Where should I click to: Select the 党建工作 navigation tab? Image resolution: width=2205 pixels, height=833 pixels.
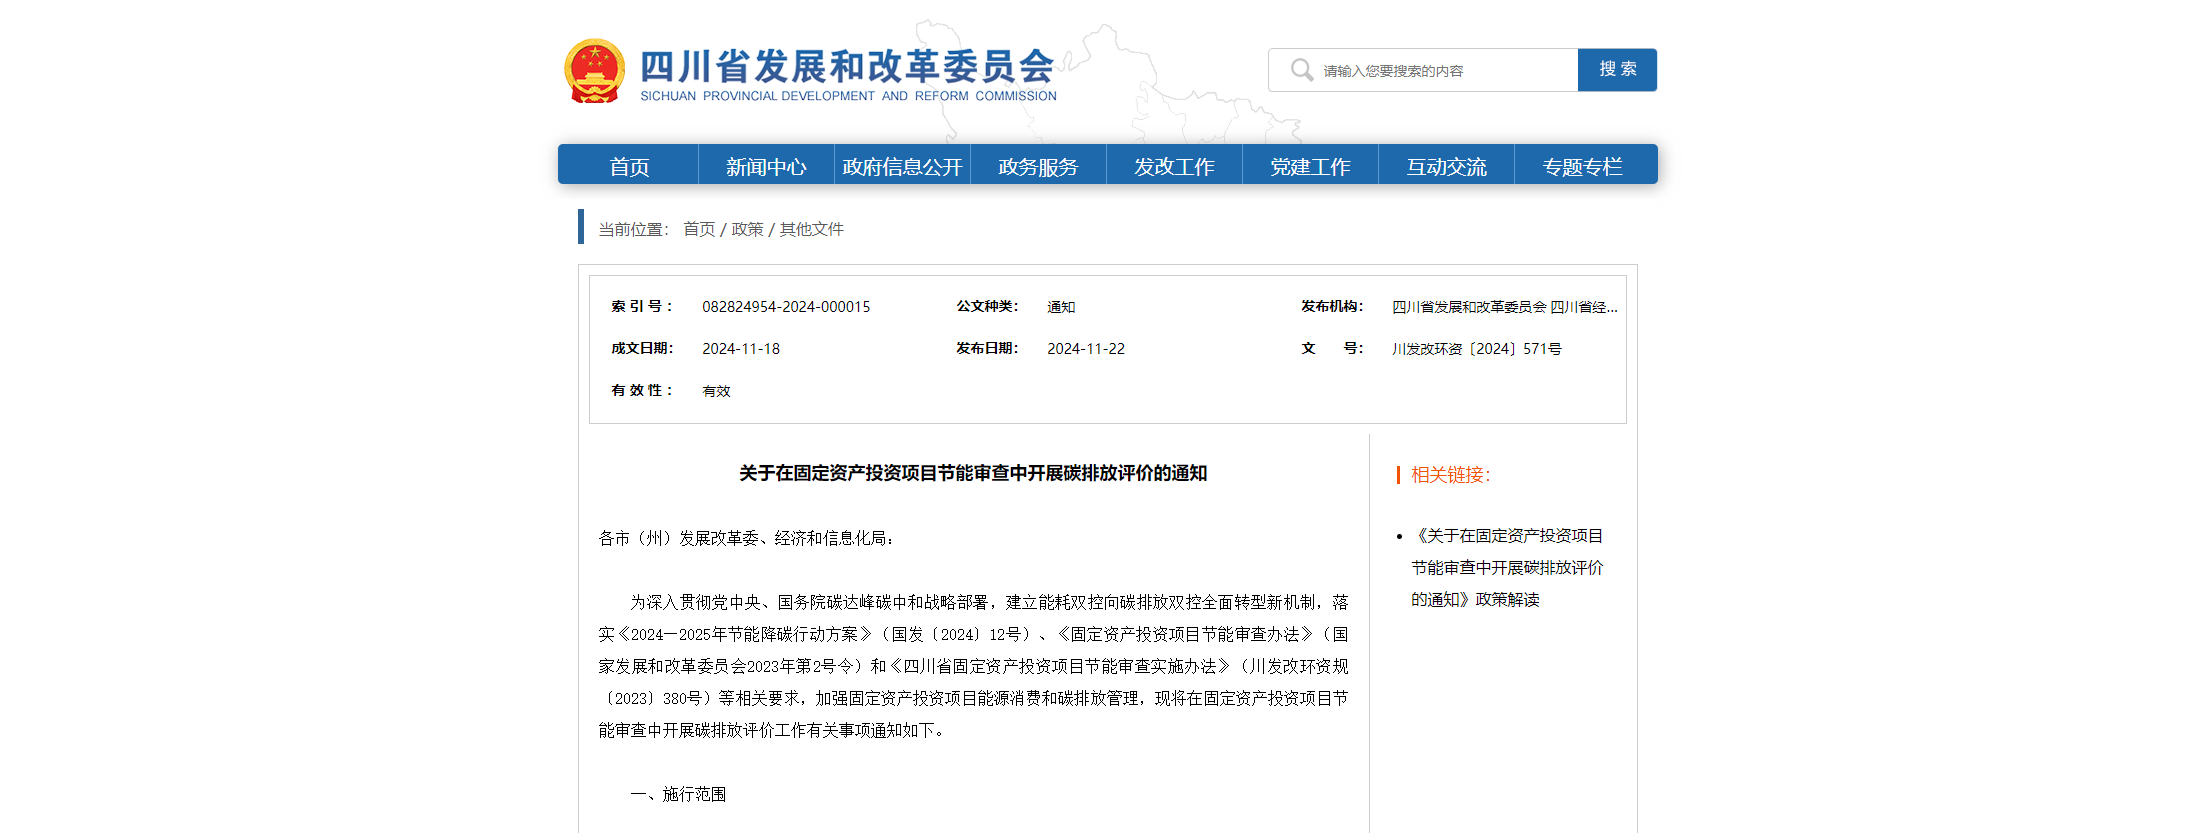pos(1310,166)
